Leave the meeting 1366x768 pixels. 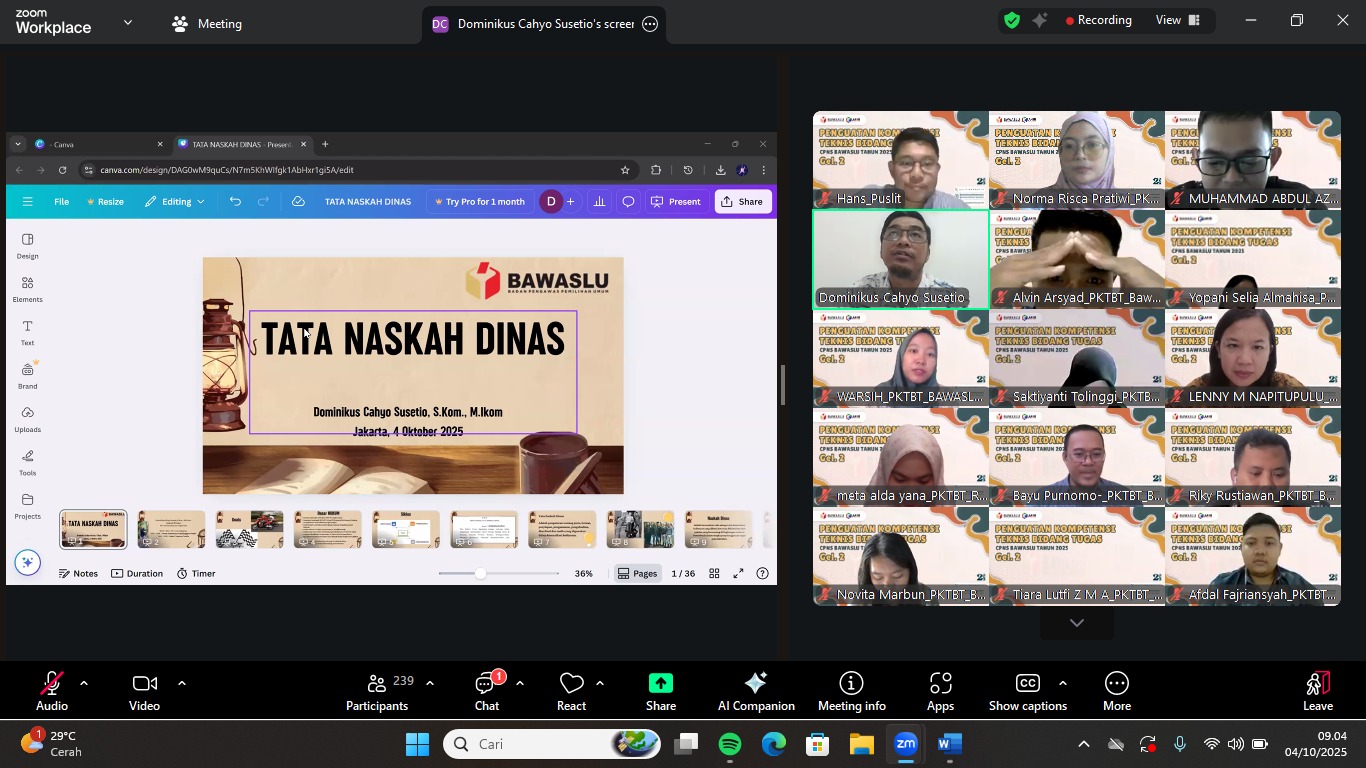1317,691
